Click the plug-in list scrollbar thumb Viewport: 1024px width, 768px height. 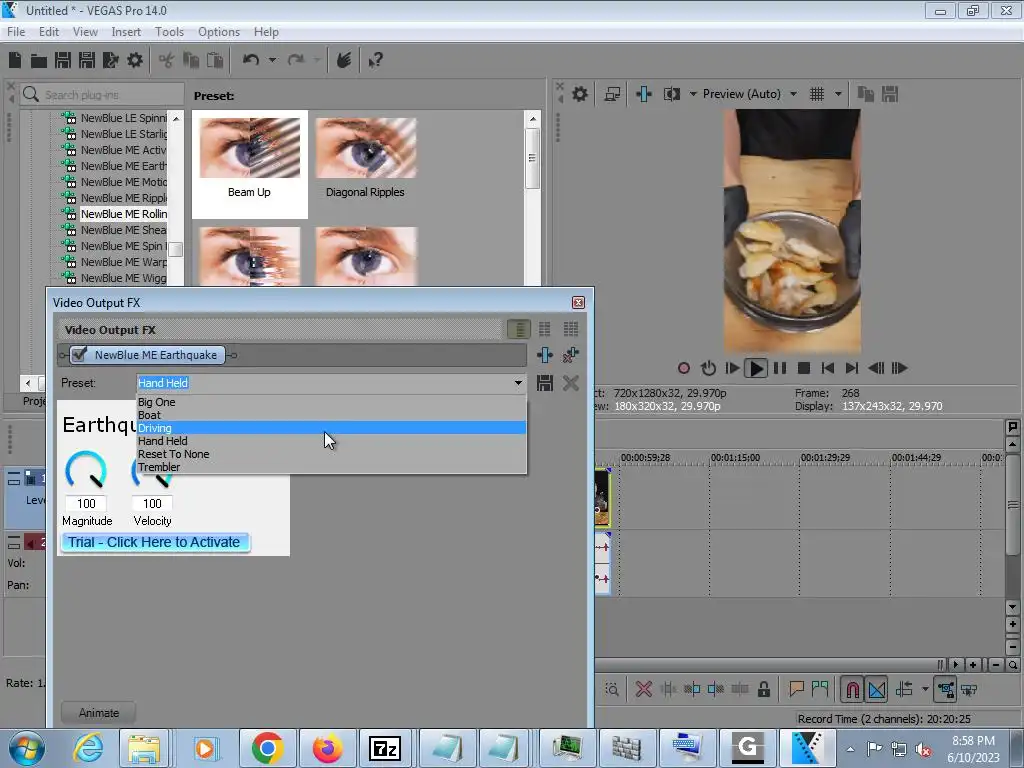click(x=176, y=249)
